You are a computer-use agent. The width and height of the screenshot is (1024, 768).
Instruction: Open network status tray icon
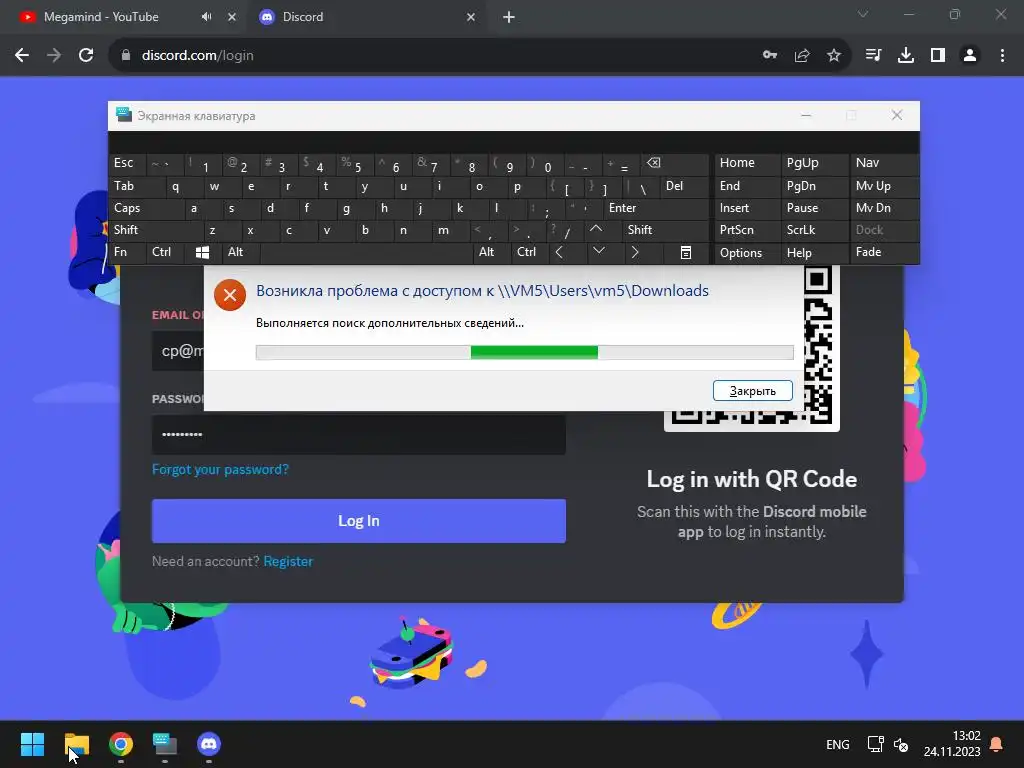click(875, 744)
